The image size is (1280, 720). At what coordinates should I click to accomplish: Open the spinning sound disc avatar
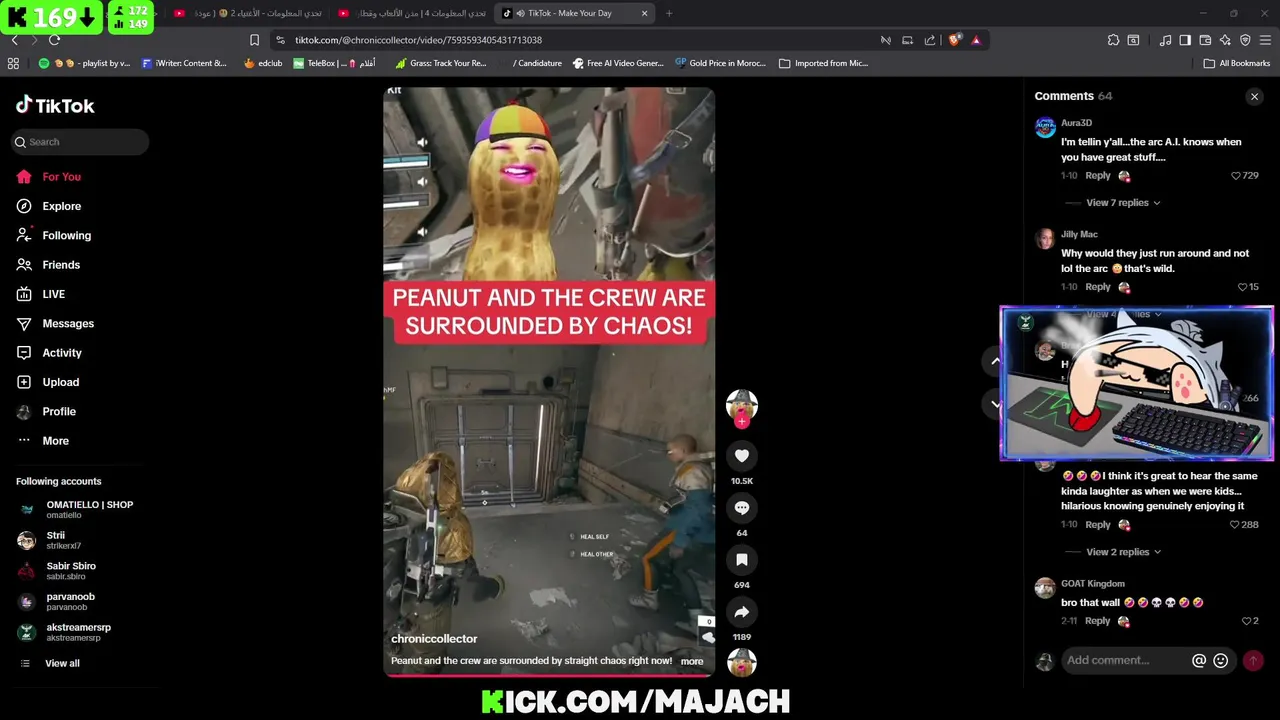tap(742, 662)
